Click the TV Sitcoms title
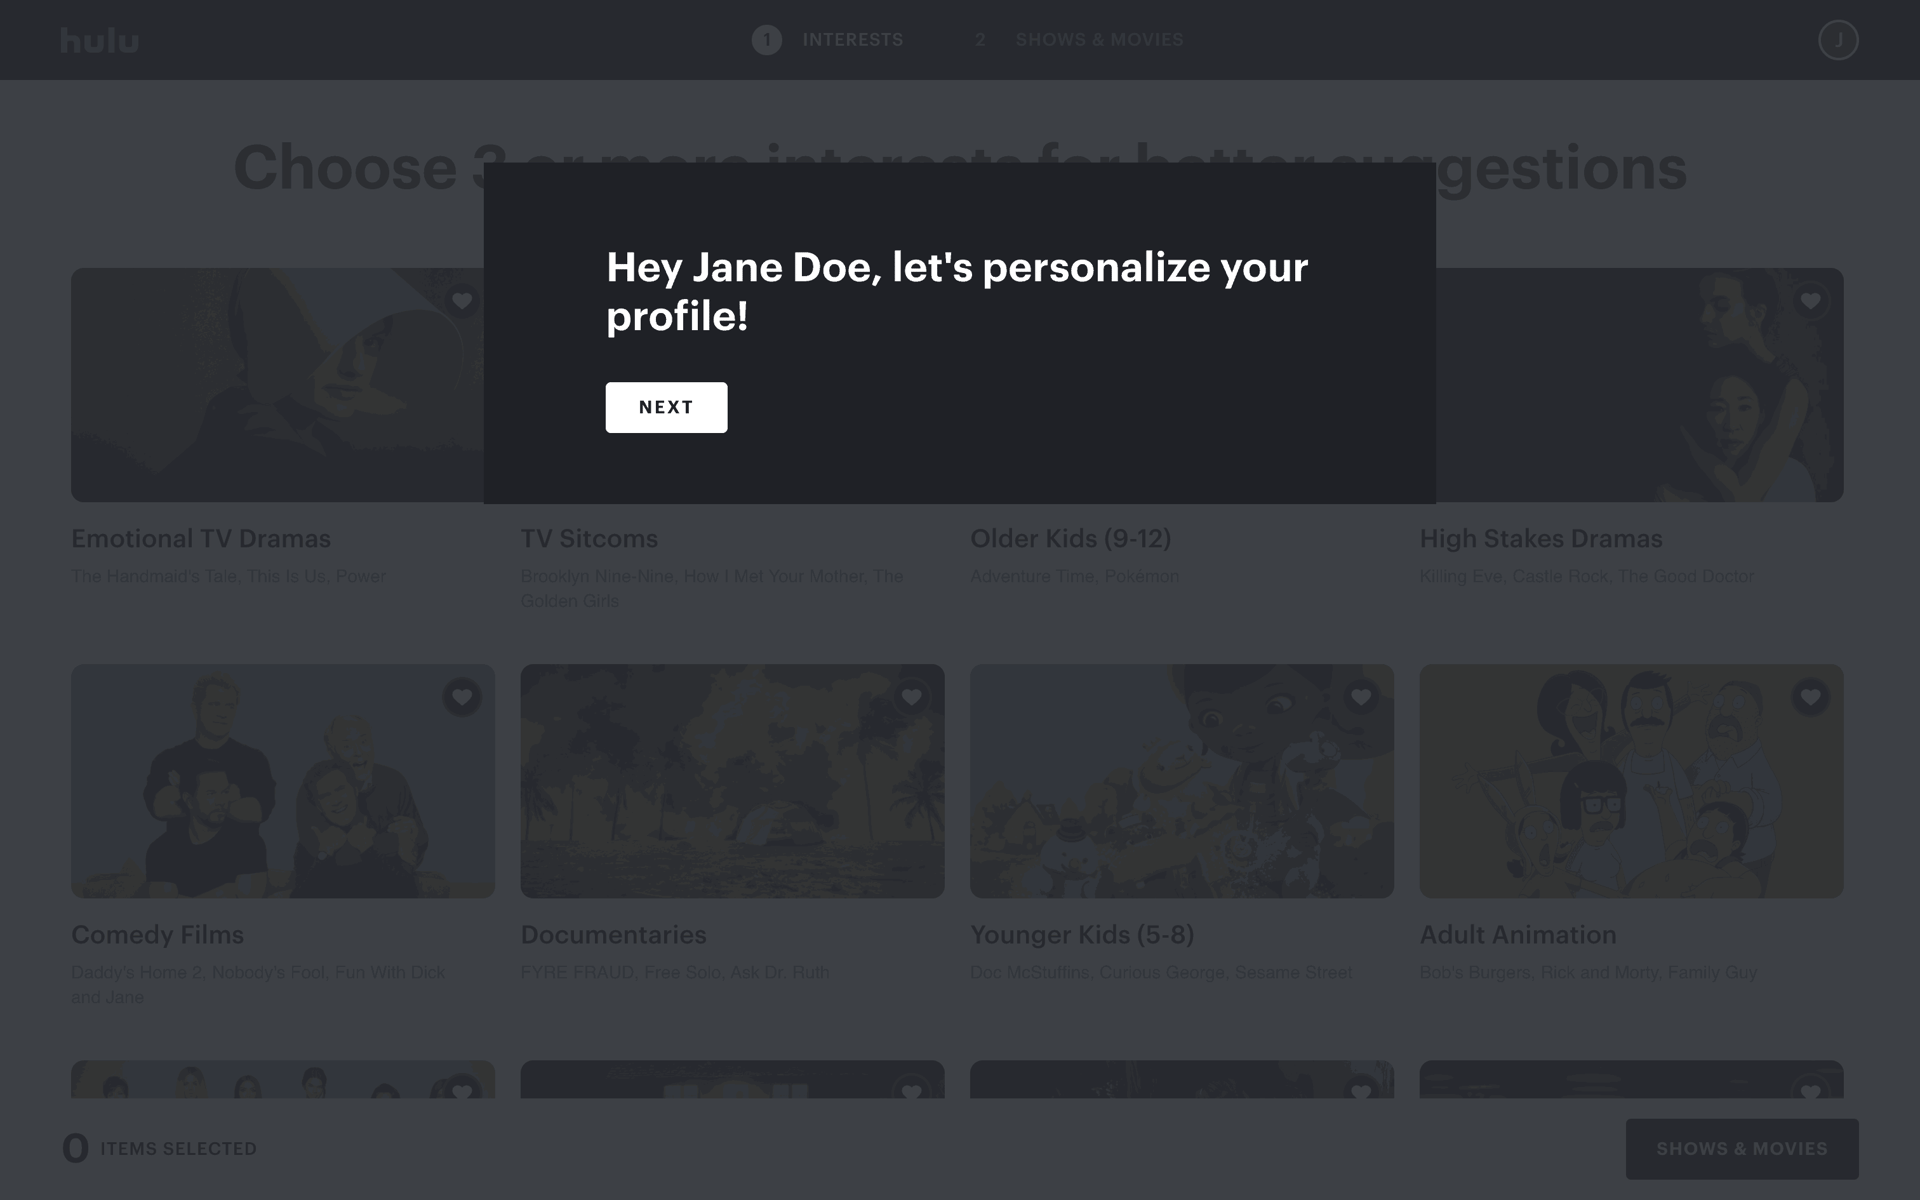1920x1200 pixels. (589, 539)
